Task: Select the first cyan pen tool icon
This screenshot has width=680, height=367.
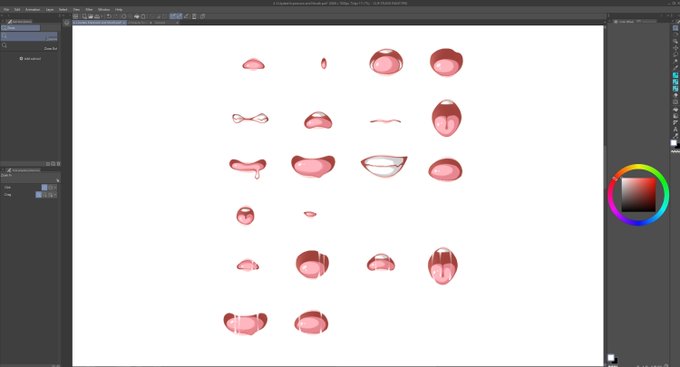Action: 675,75
